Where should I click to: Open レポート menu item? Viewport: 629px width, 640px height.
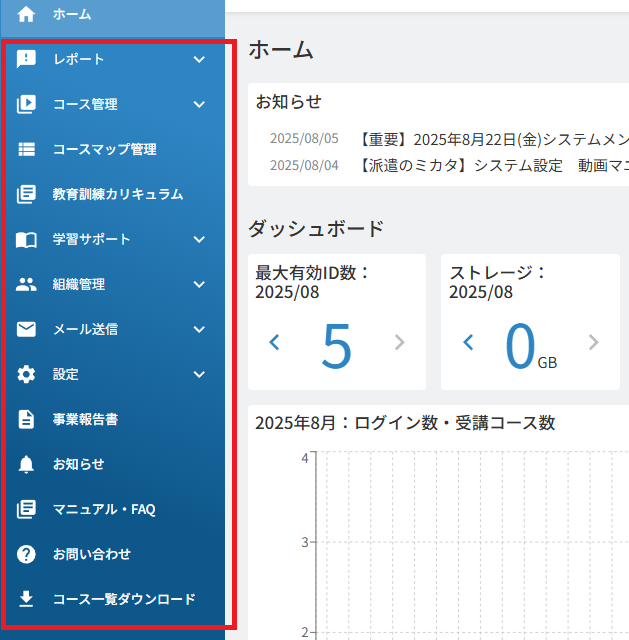(x=112, y=59)
